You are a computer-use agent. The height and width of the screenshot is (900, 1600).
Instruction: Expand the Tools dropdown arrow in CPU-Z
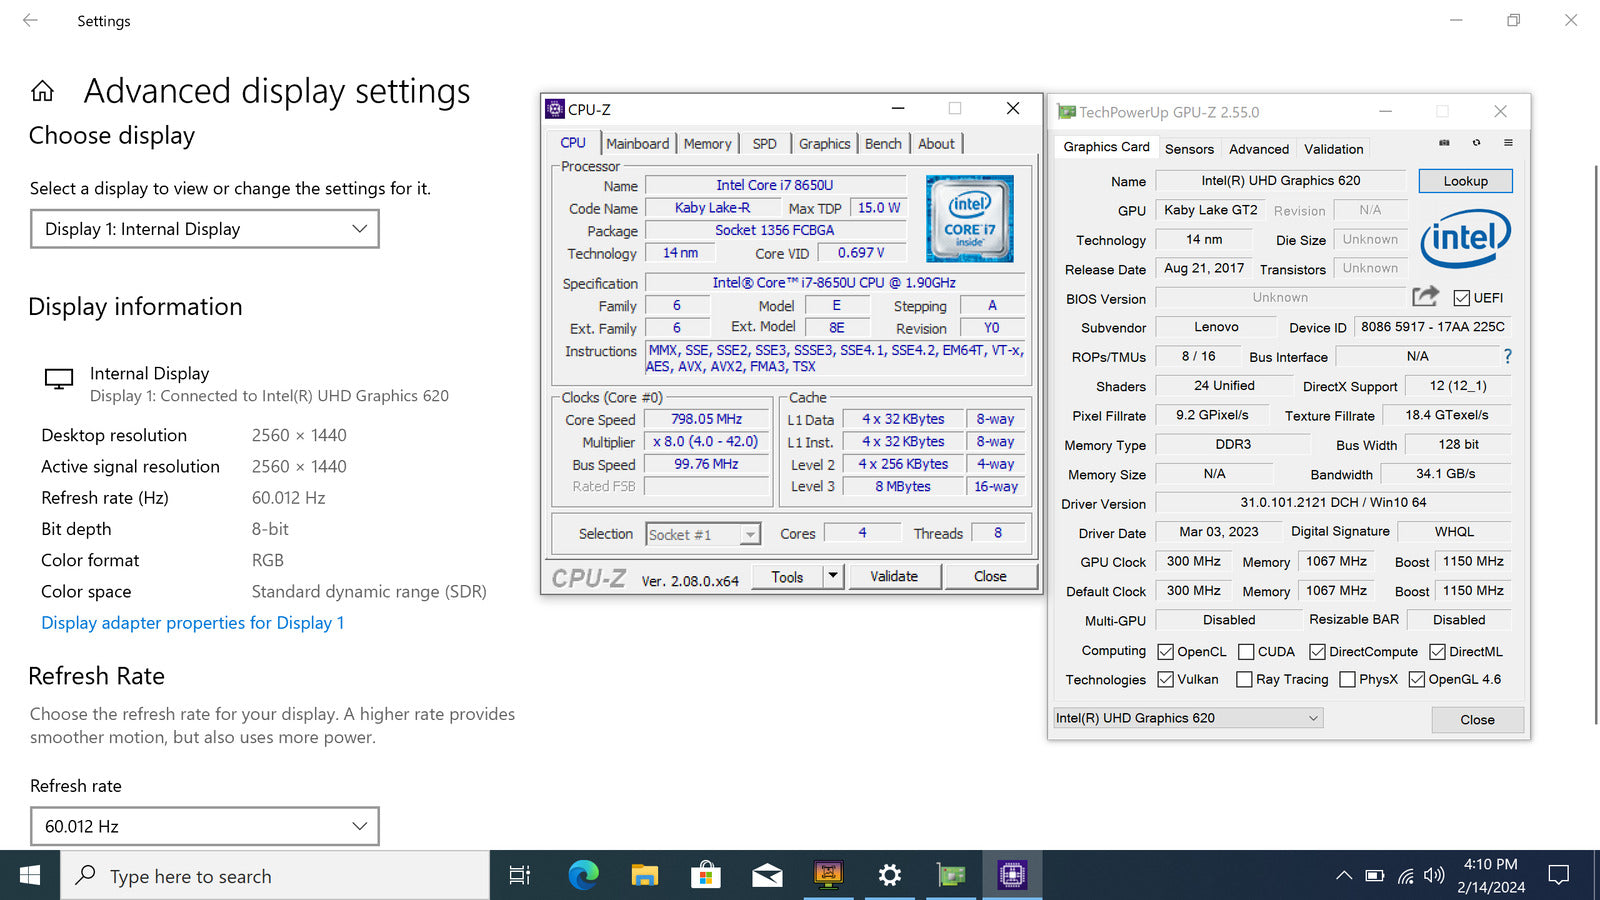(x=833, y=576)
